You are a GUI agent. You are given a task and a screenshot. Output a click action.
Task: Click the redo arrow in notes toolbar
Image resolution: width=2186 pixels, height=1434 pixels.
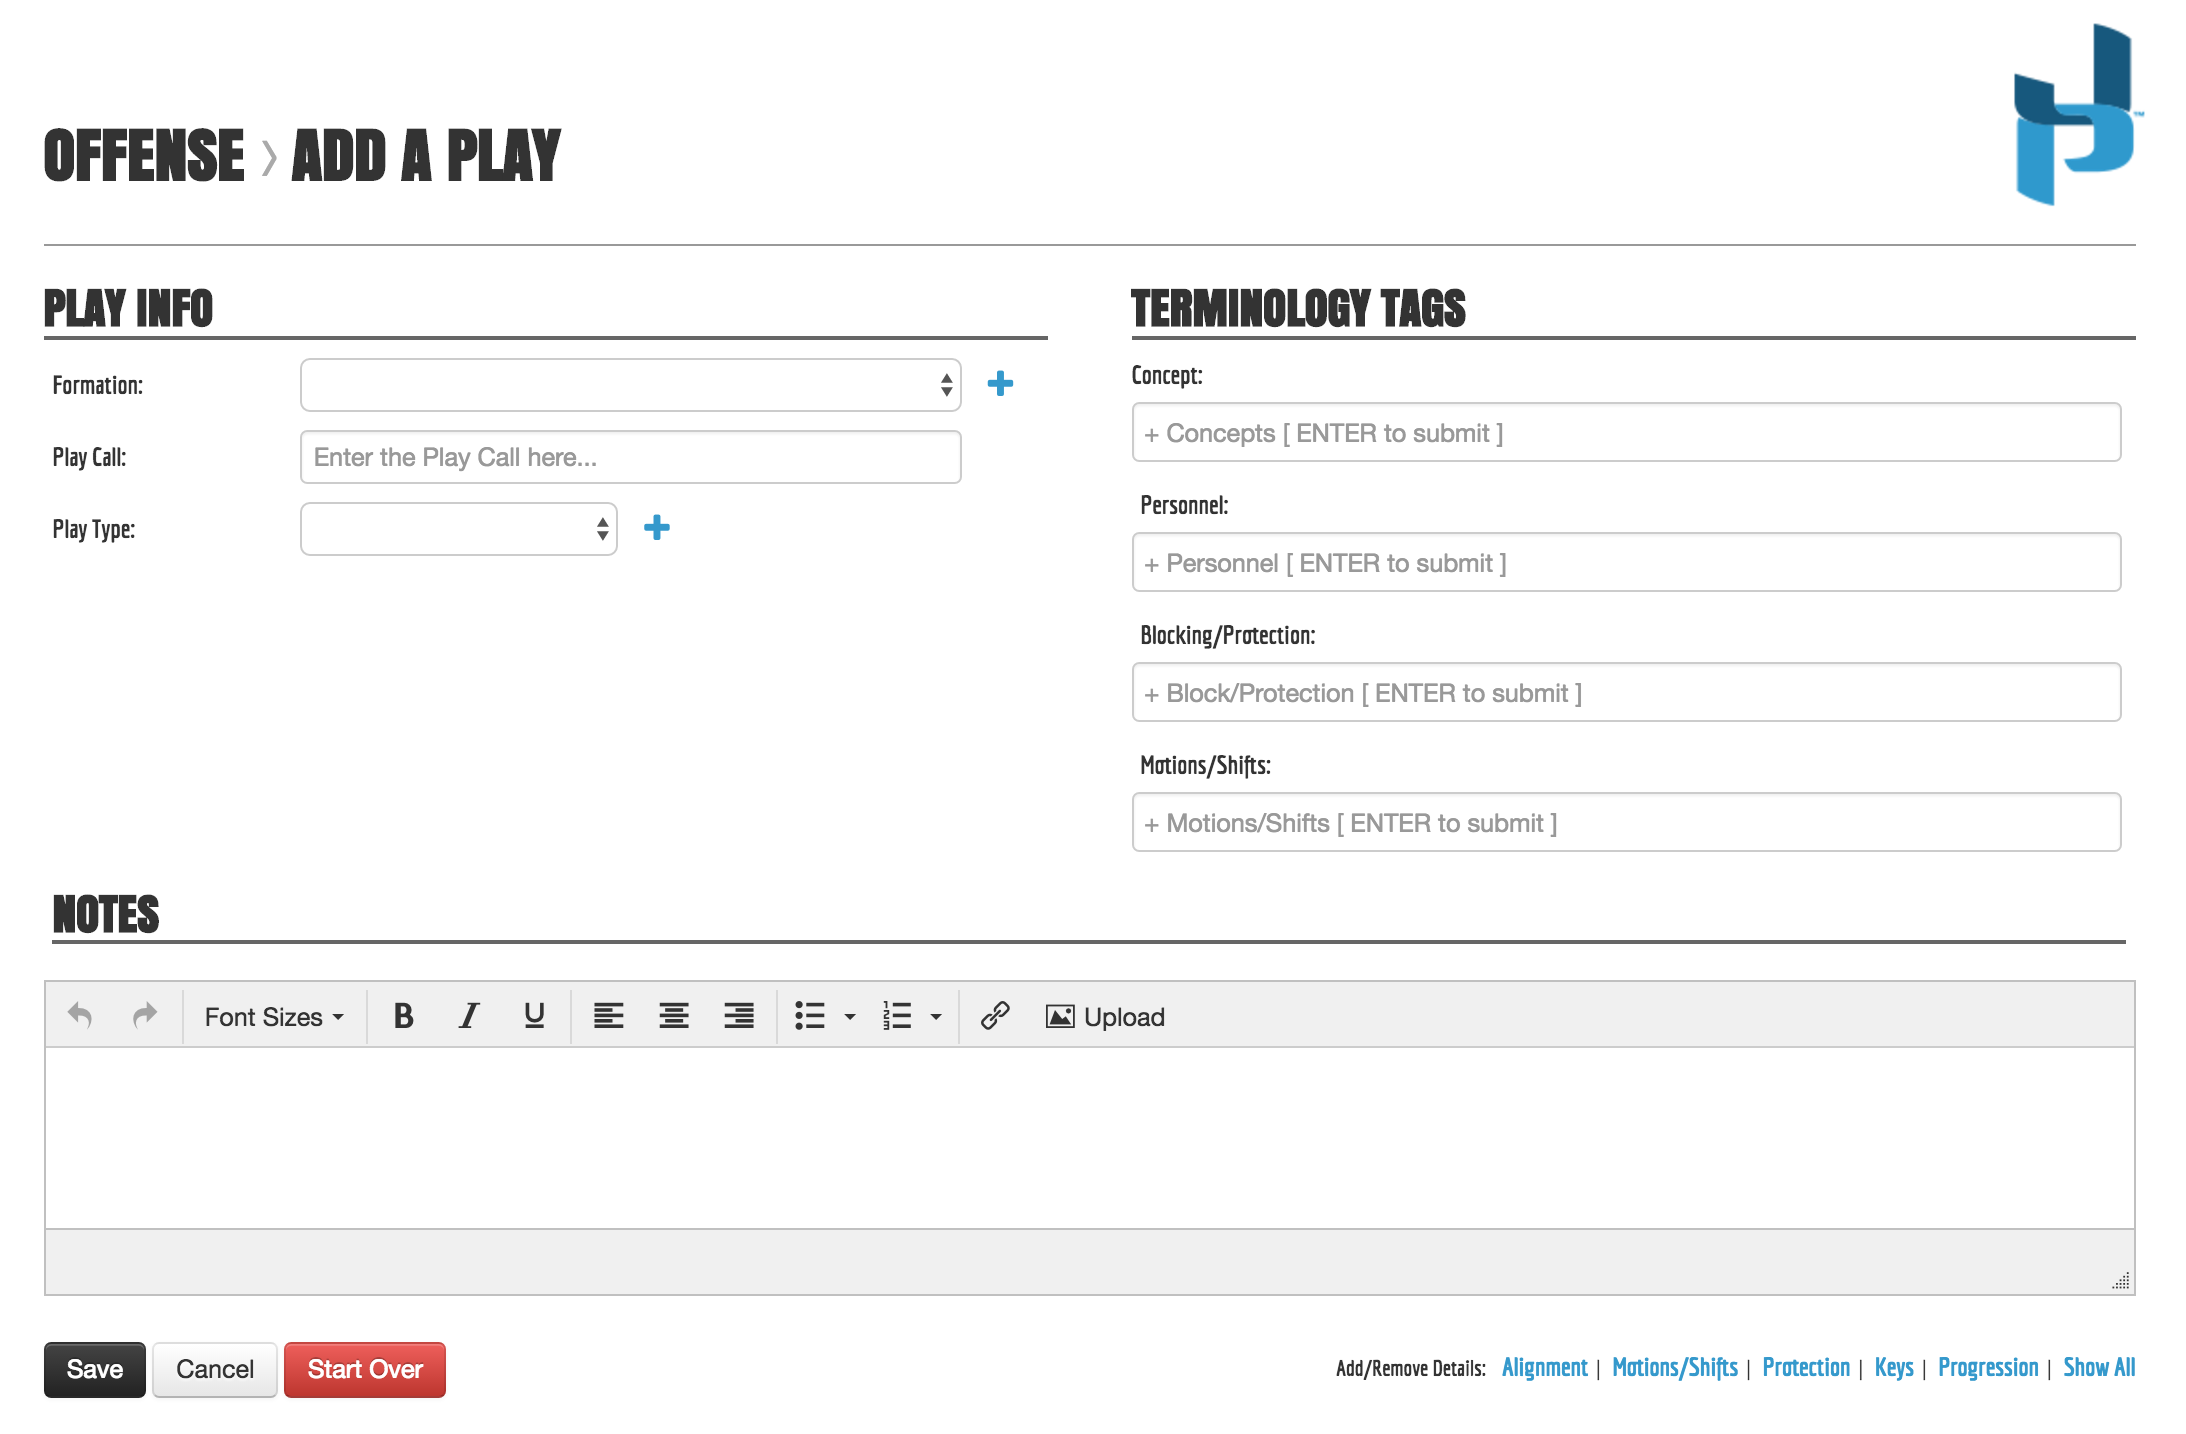click(x=145, y=1016)
